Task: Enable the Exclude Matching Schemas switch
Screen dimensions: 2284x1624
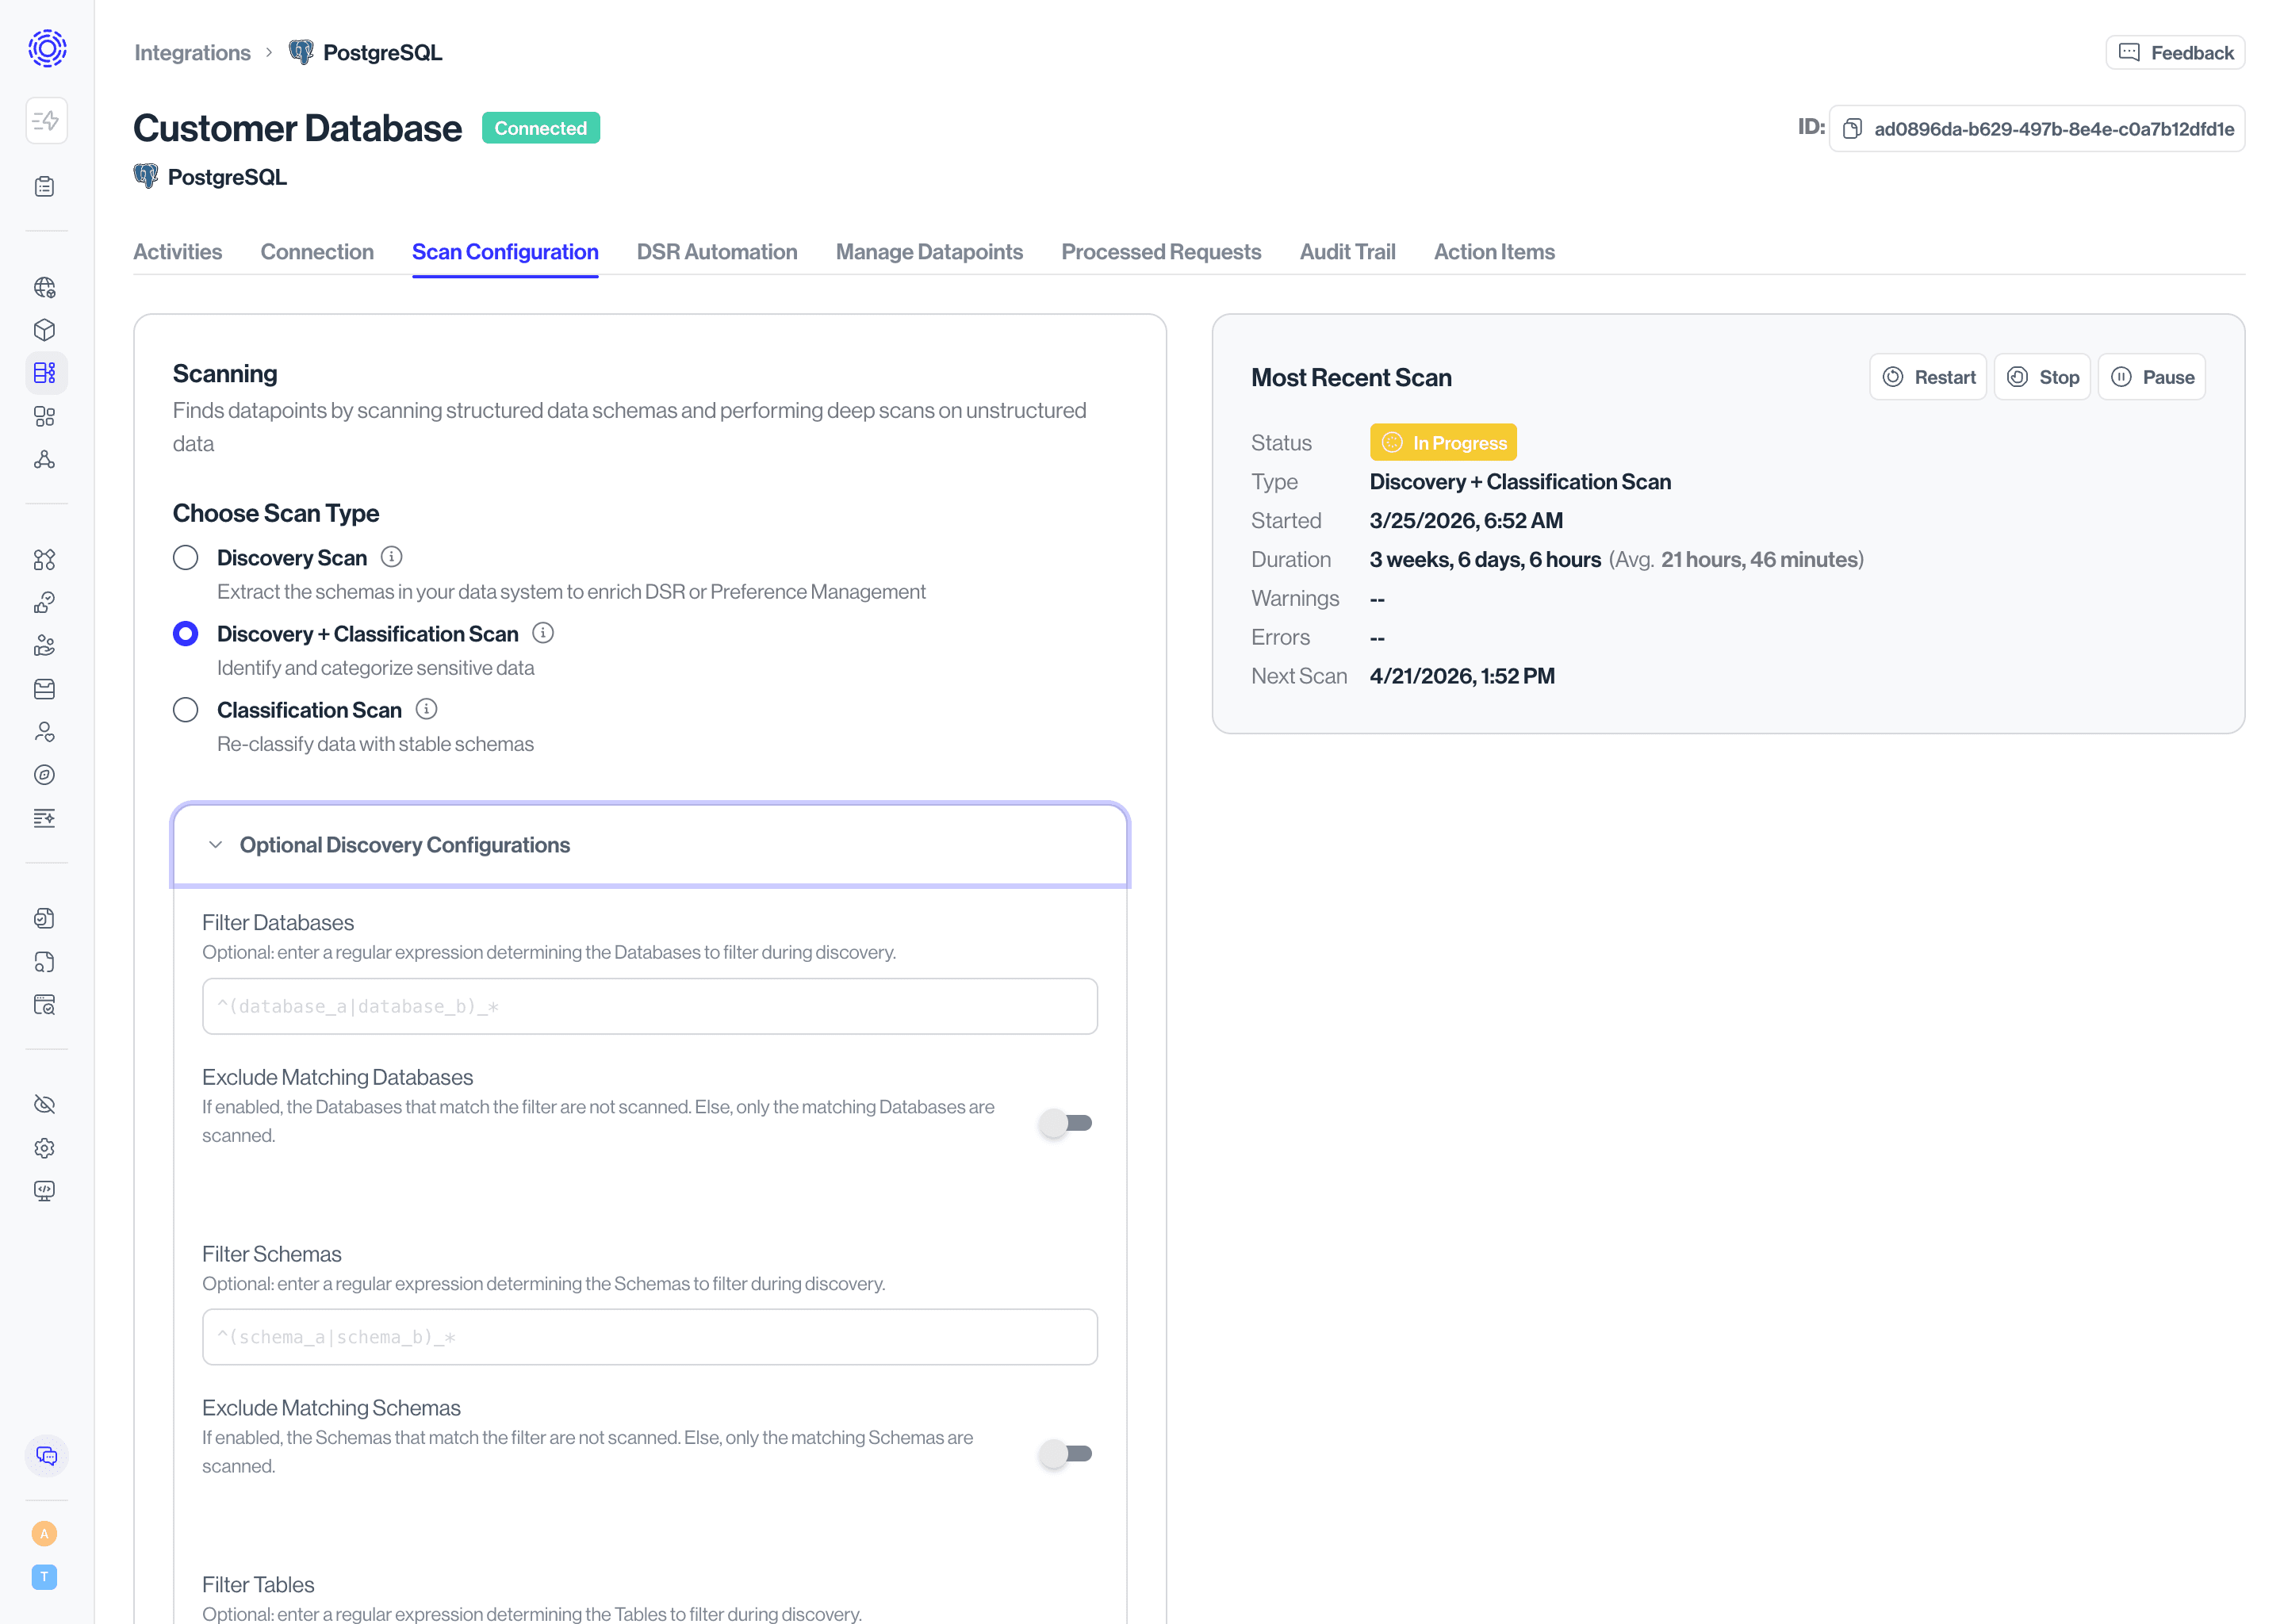Action: tap(1065, 1453)
